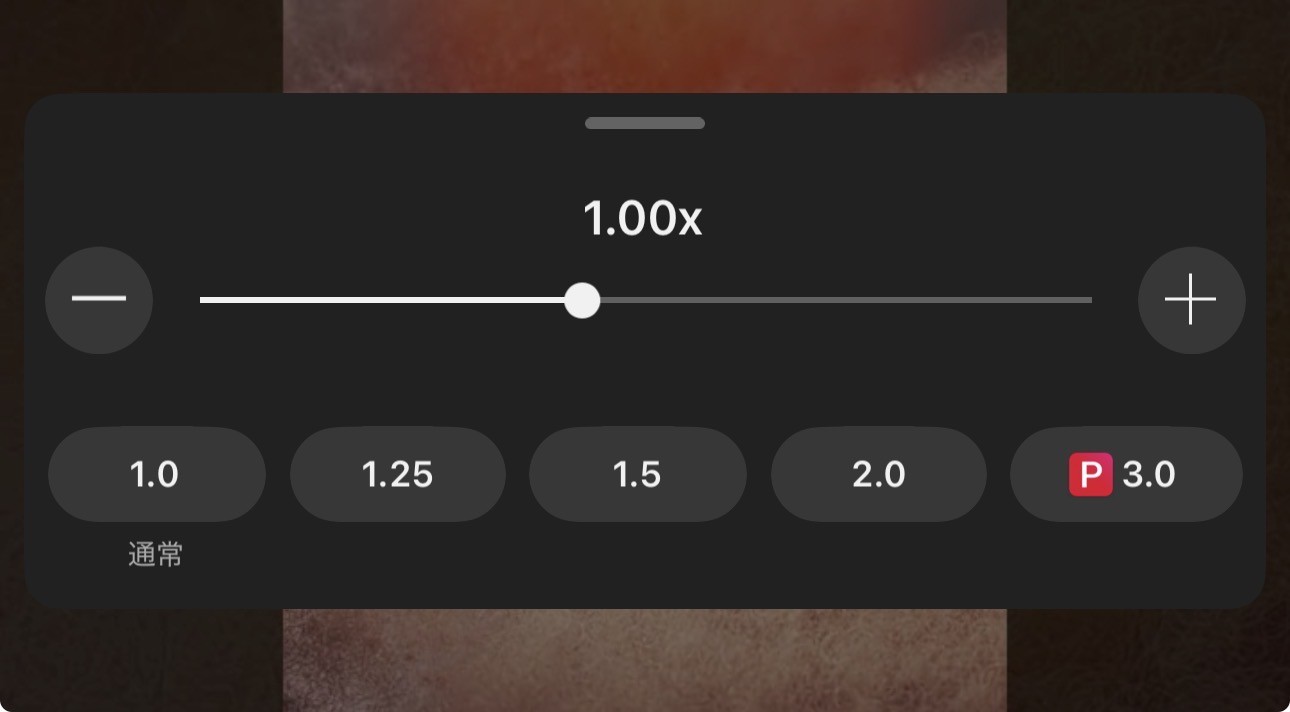Select the 1.0 speed preset

tap(157, 474)
